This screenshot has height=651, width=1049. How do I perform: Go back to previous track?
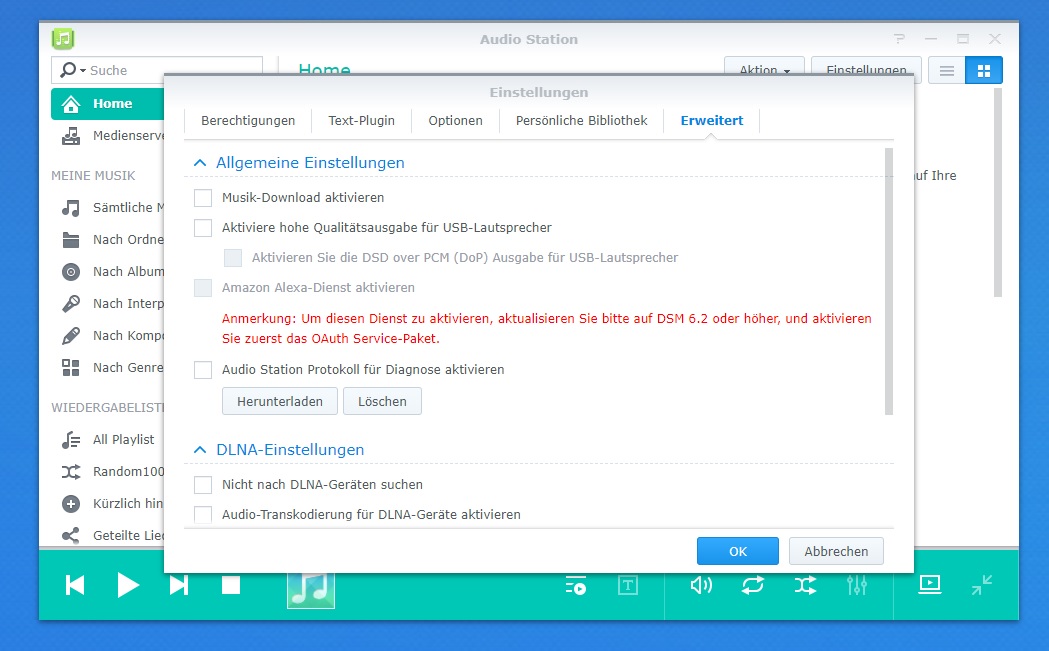[75, 585]
